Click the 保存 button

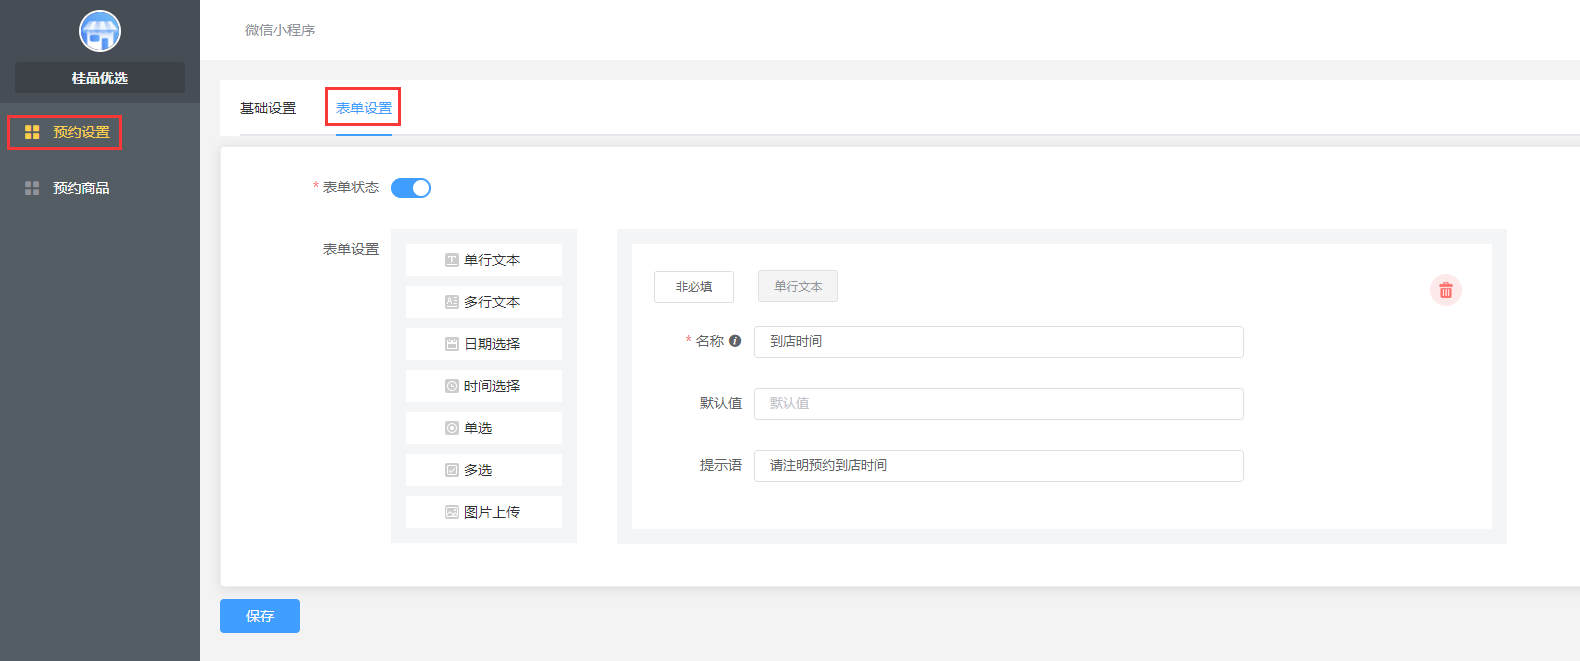point(260,616)
